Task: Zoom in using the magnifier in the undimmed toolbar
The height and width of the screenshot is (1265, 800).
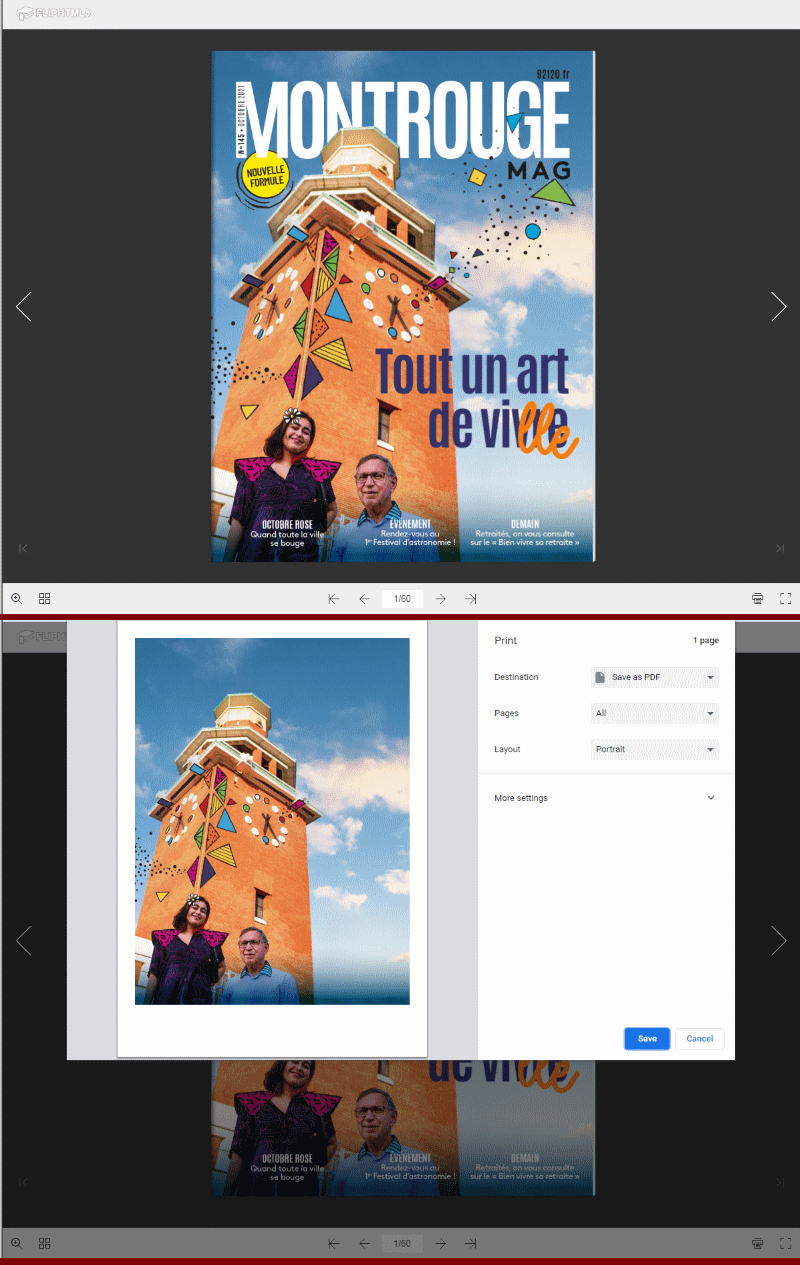Action: 16,599
